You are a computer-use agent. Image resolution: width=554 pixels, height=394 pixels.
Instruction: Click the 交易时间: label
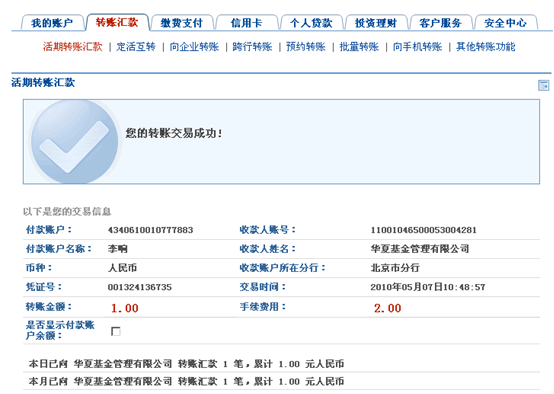click(263, 287)
